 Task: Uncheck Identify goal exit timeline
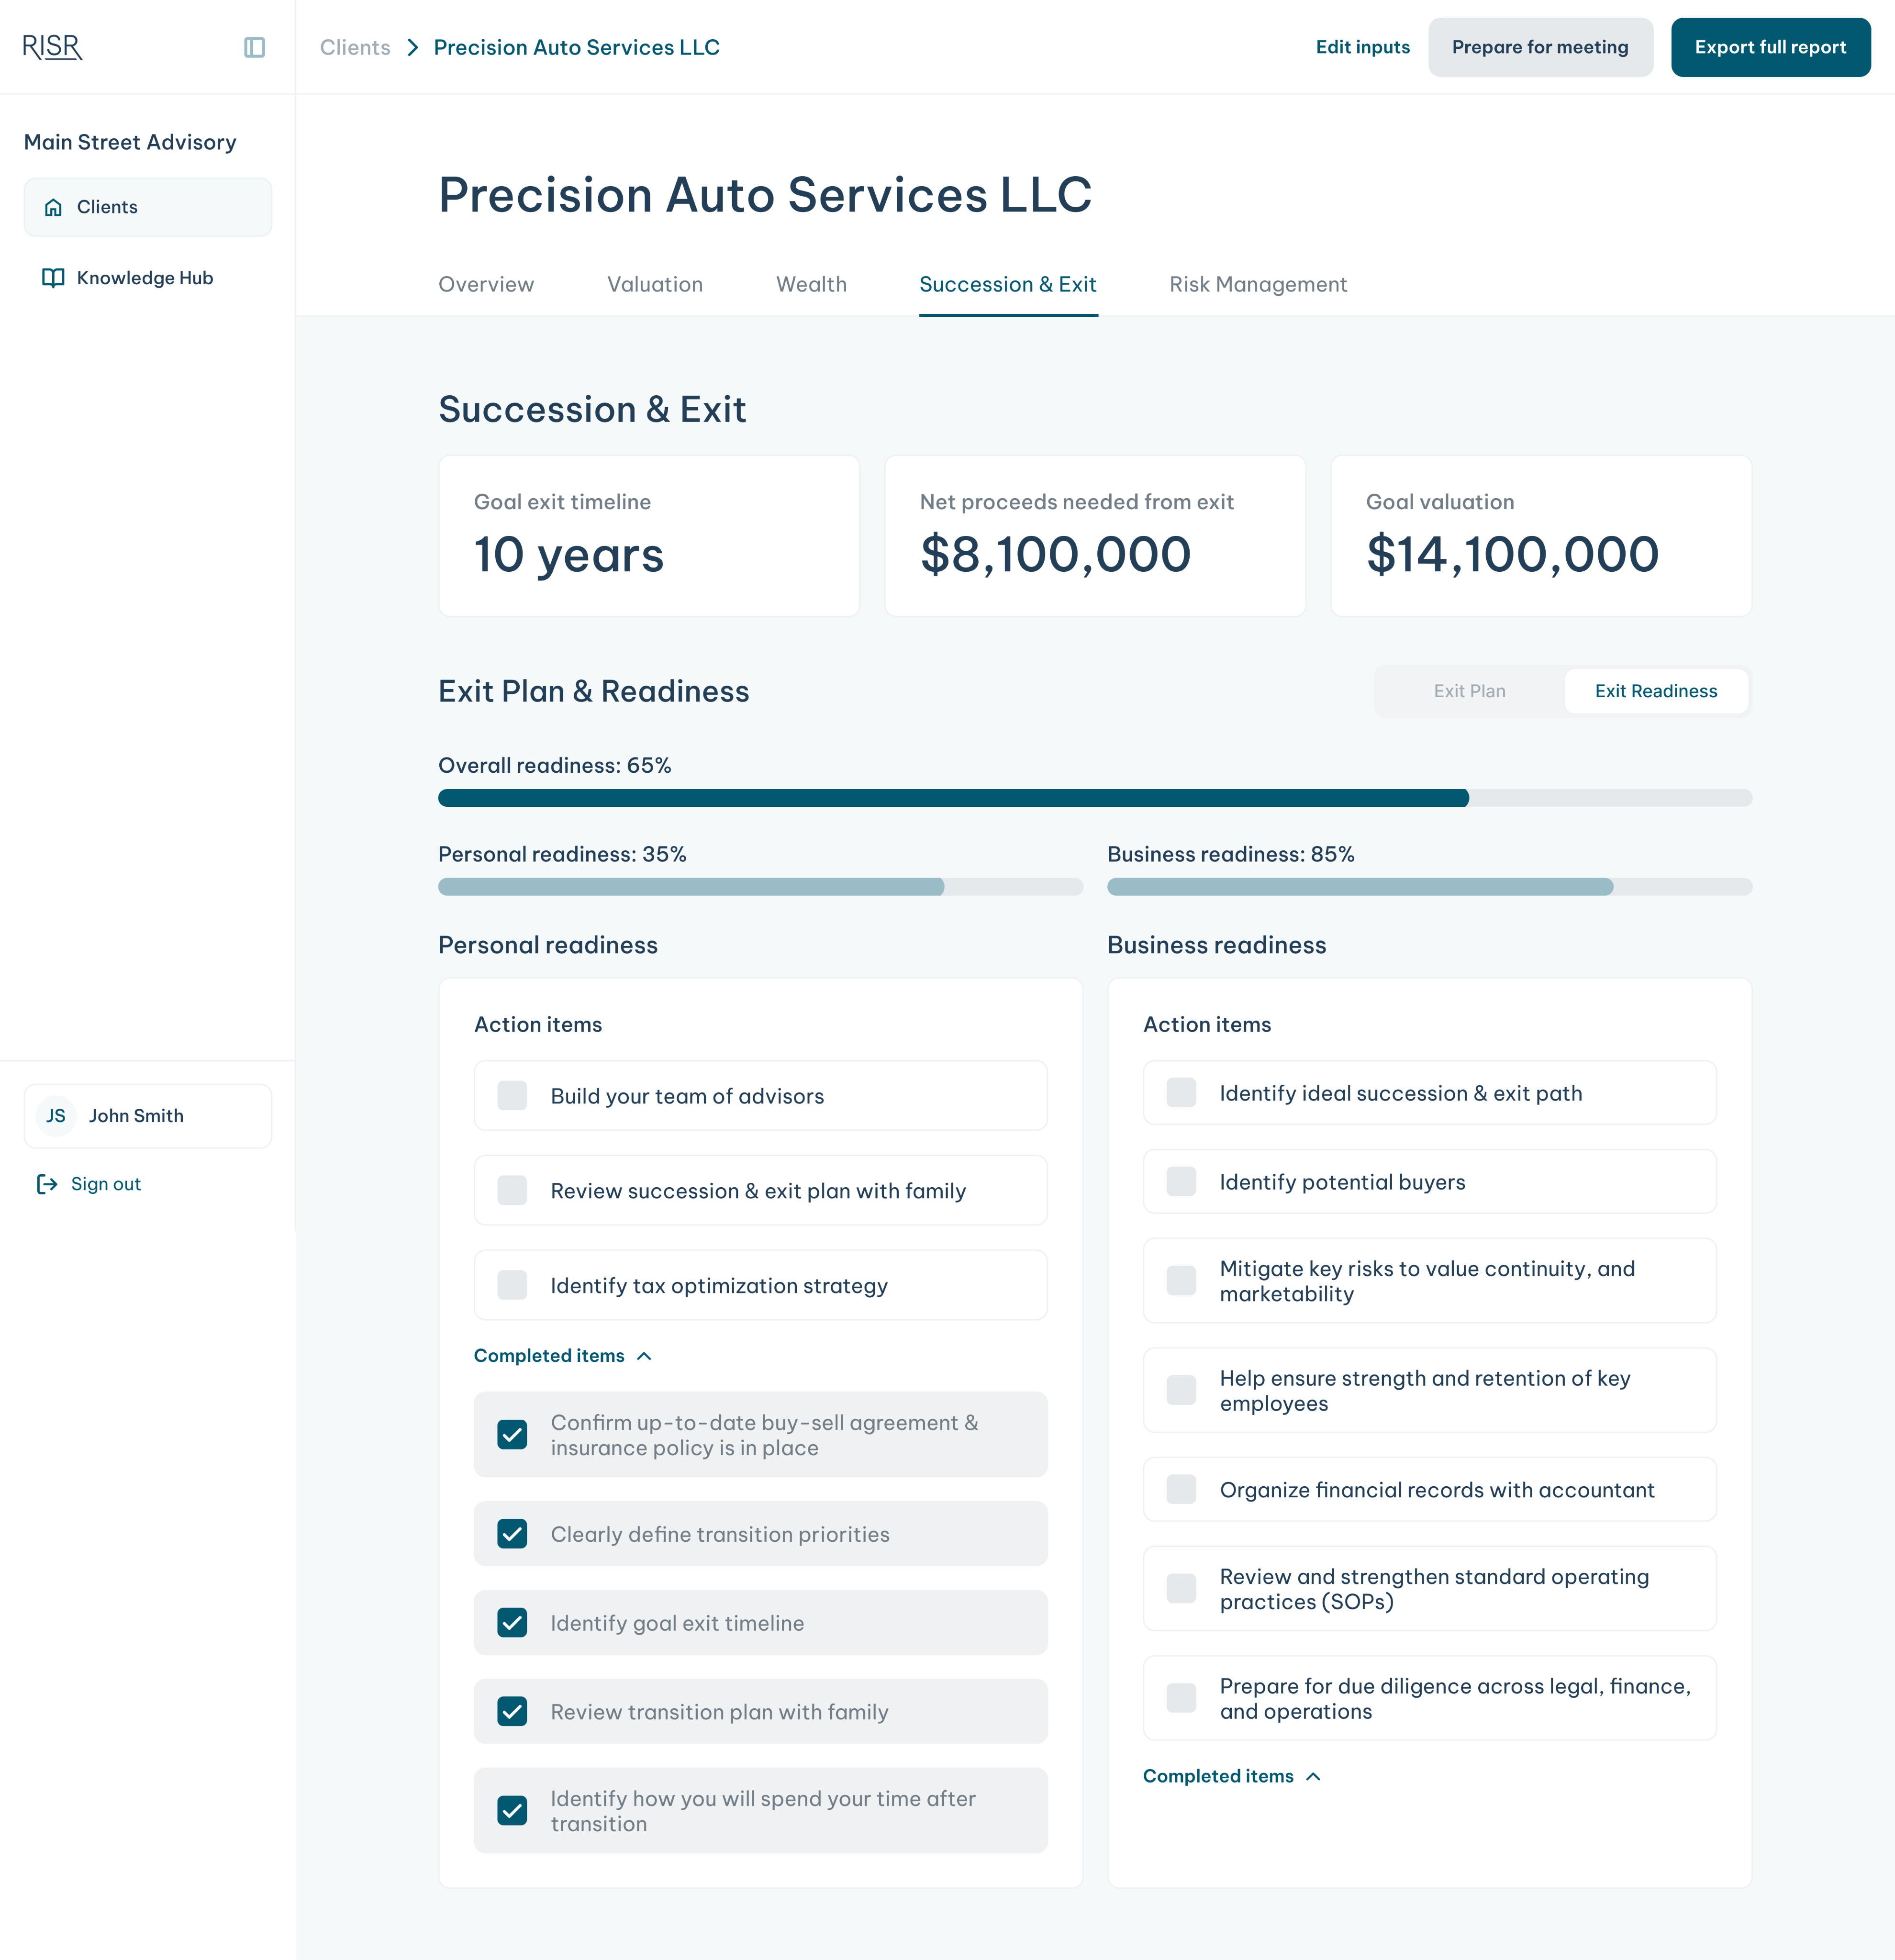tap(512, 1623)
